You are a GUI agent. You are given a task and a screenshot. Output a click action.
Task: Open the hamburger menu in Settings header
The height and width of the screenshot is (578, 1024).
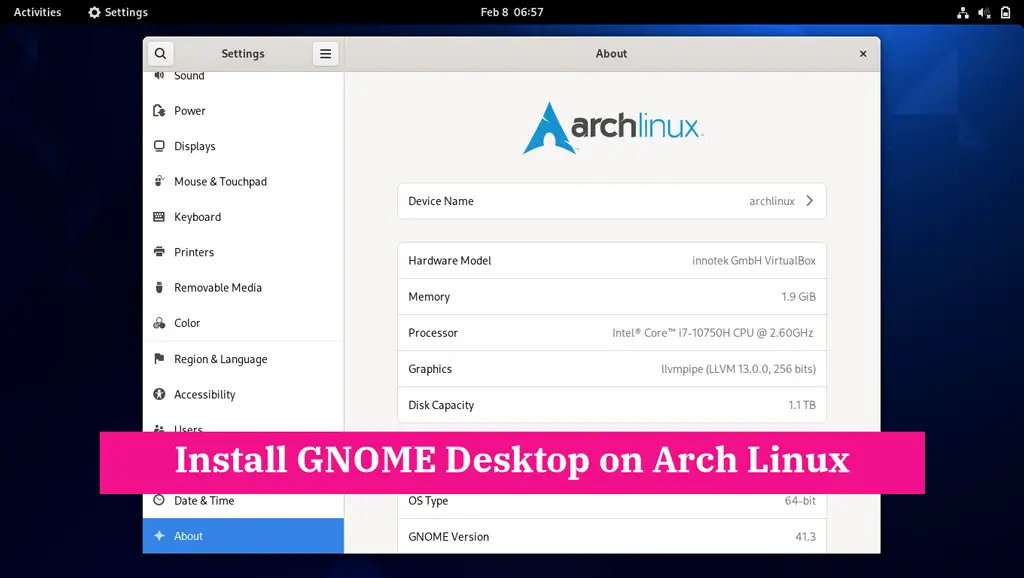pyautogui.click(x=325, y=53)
